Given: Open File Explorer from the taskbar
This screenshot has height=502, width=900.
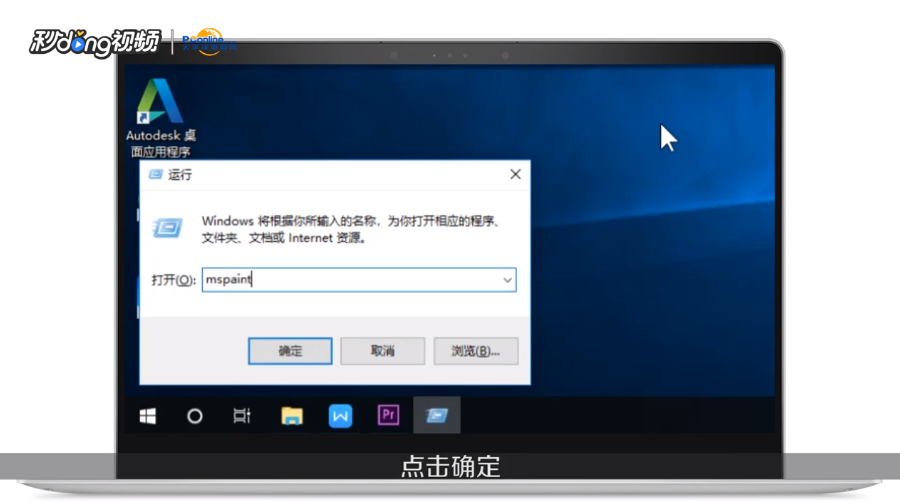Looking at the screenshot, I should tap(292, 415).
